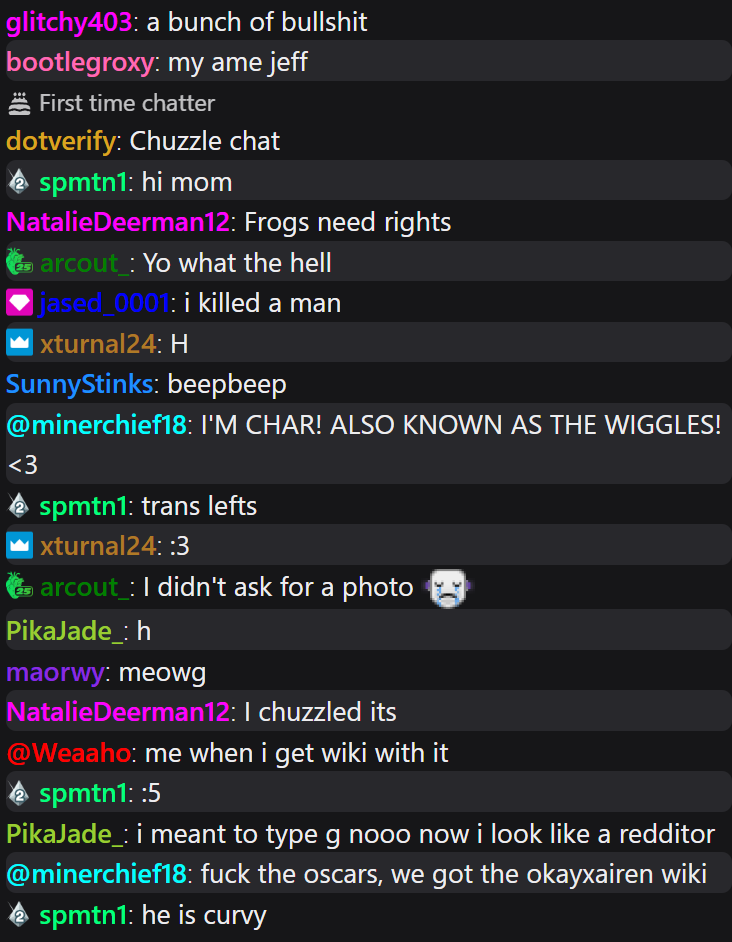Click the @Weaaho mention in red

[69, 753]
